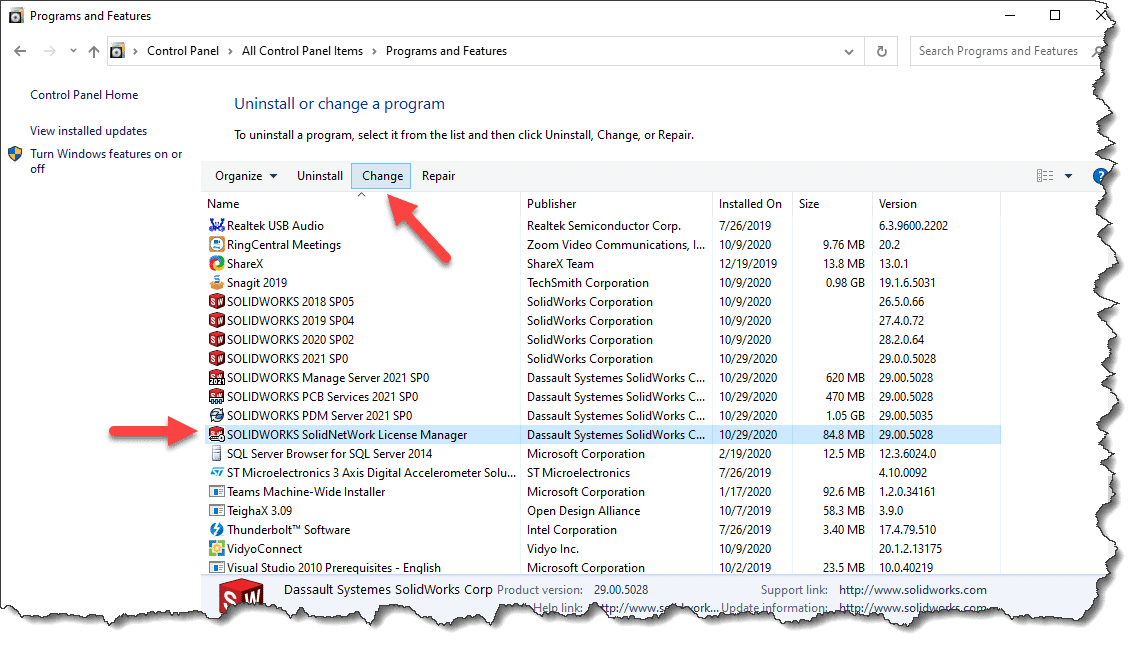The image size is (1140, 649).
Task: Refresh the Programs and Features list
Action: (x=881, y=51)
